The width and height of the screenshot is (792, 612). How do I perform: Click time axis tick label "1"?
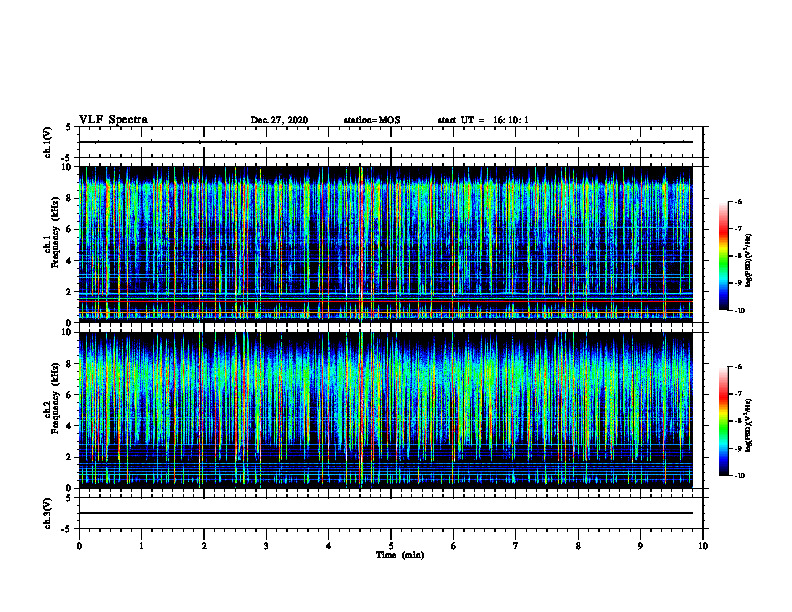[x=141, y=546]
